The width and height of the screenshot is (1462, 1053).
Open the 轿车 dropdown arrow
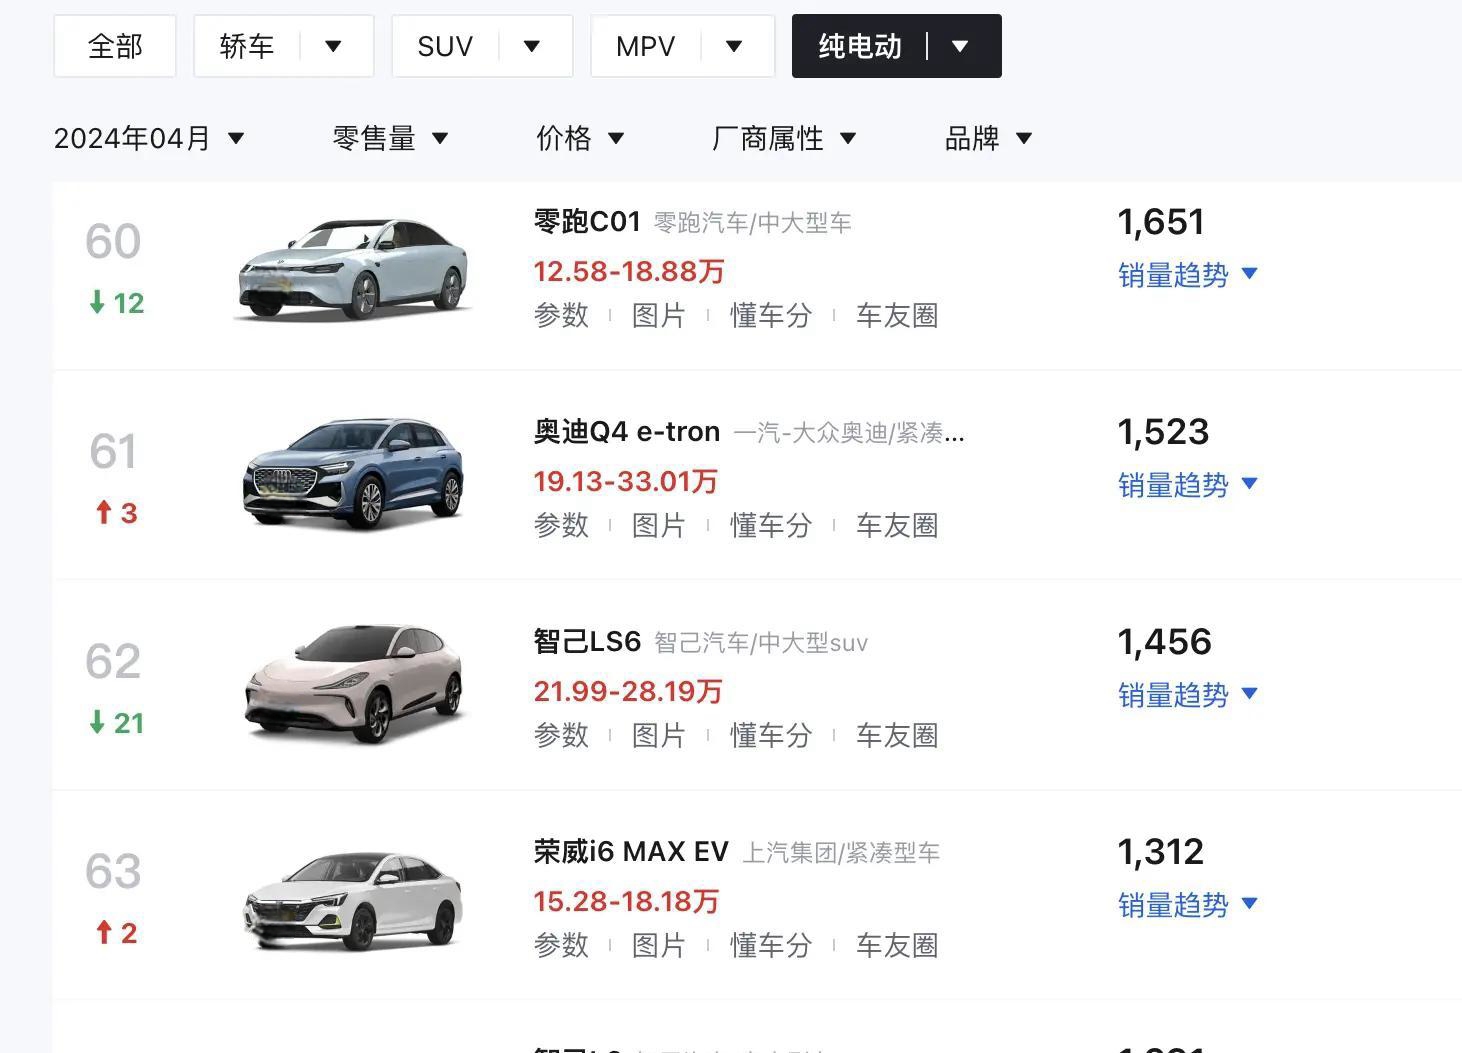[x=334, y=46]
